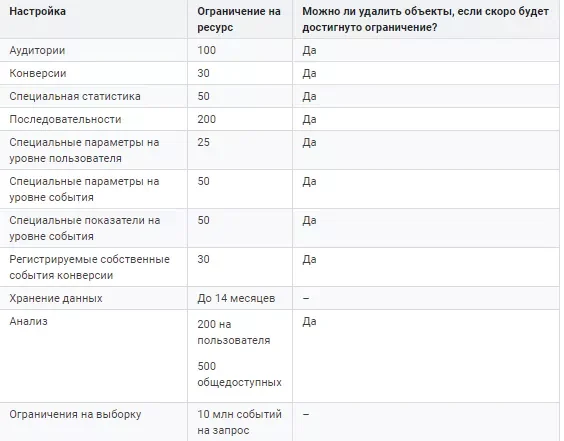Select the «До 14 месяцев» cell

[236, 299]
